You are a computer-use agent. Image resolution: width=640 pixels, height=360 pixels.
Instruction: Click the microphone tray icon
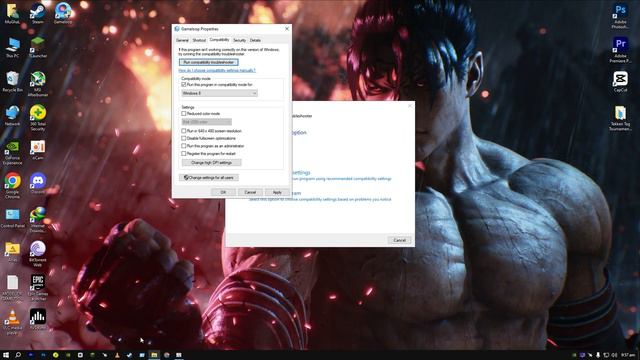pos(598,355)
